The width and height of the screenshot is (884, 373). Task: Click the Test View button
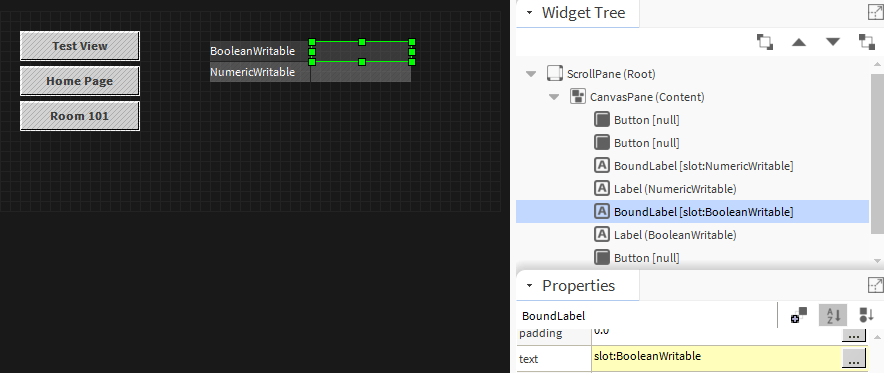(x=79, y=46)
